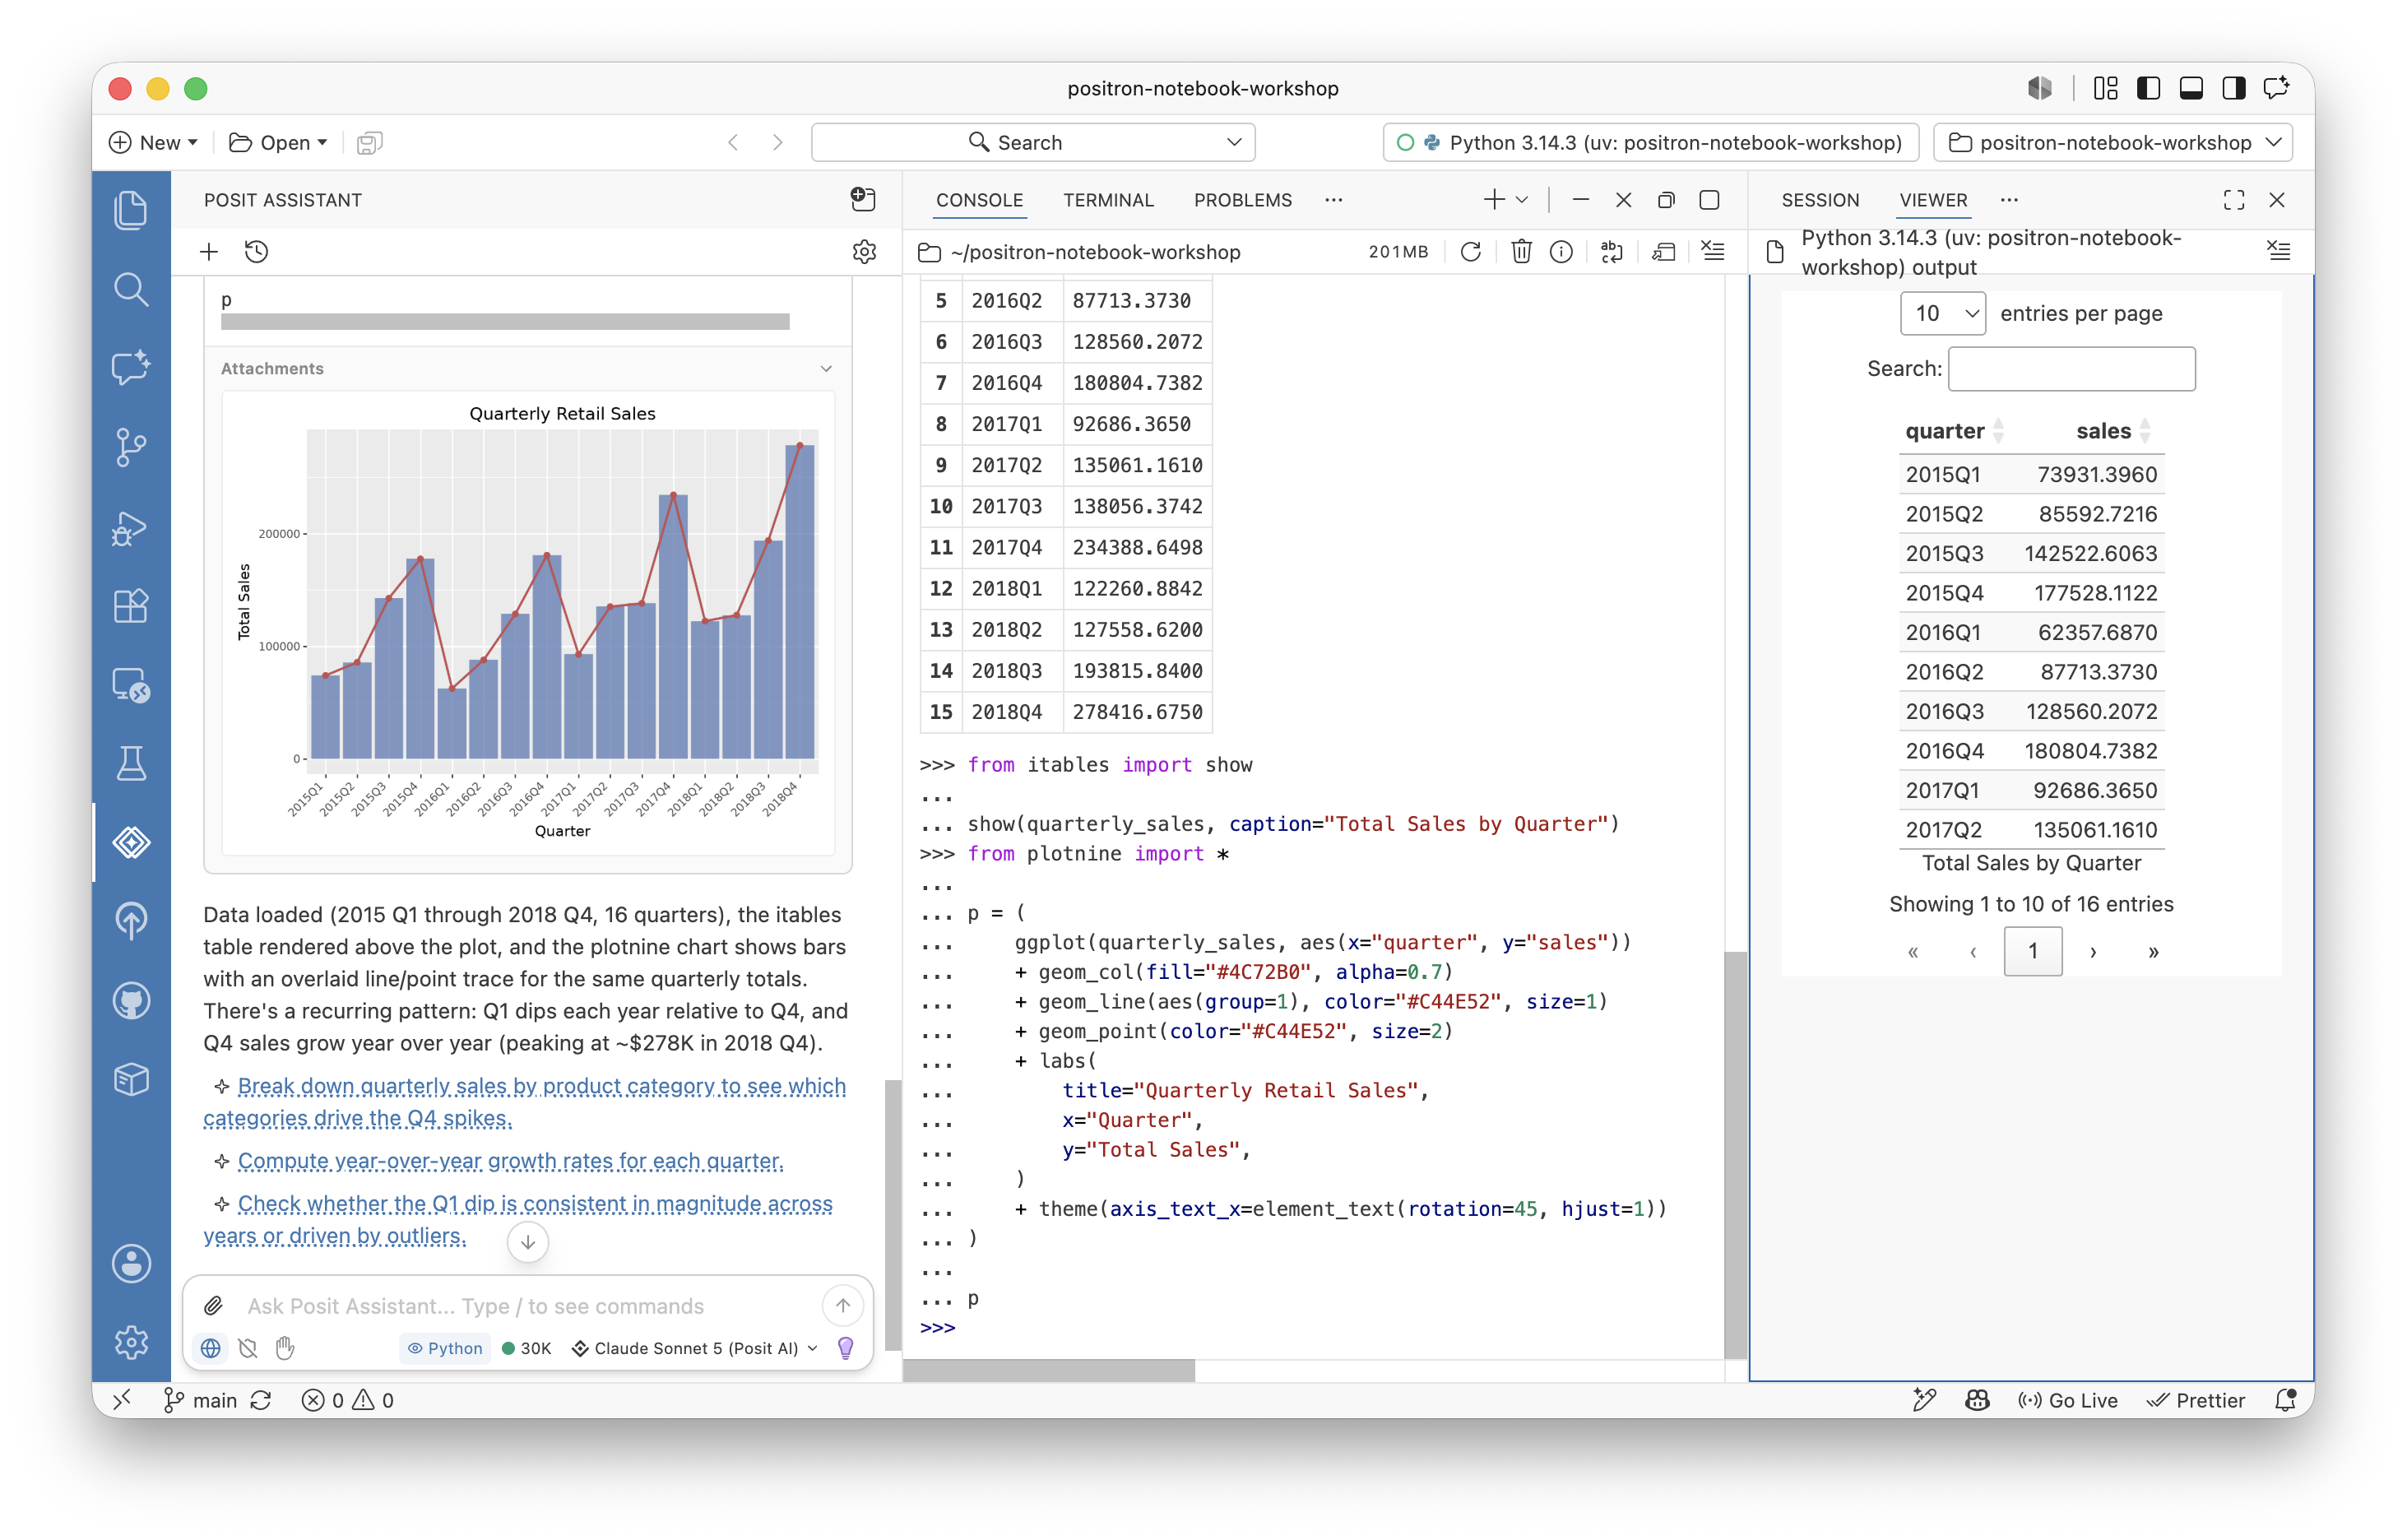2407x1540 pixels.
Task: Delete the console session with the trash icon
Action: [x=1521, y=252]
